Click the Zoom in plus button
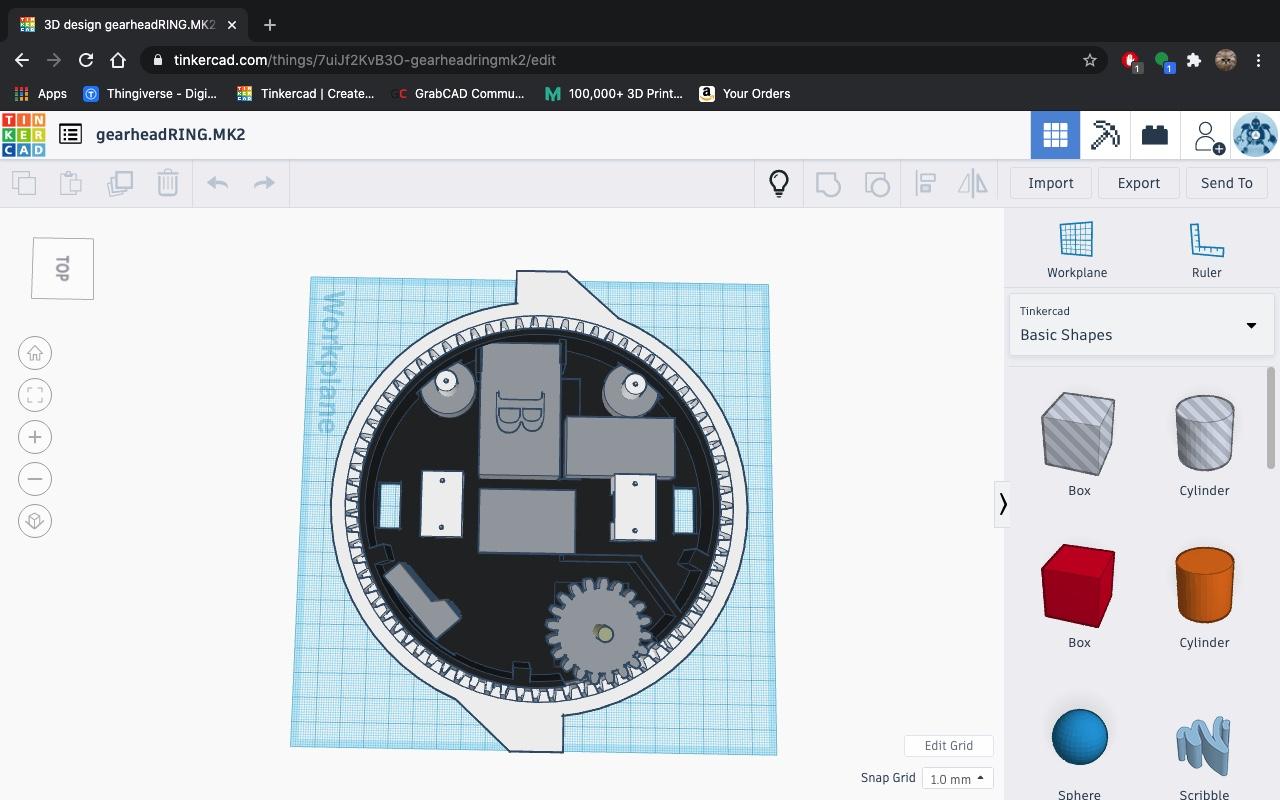This screenshot has height=800, width=1280. point(35,437)
